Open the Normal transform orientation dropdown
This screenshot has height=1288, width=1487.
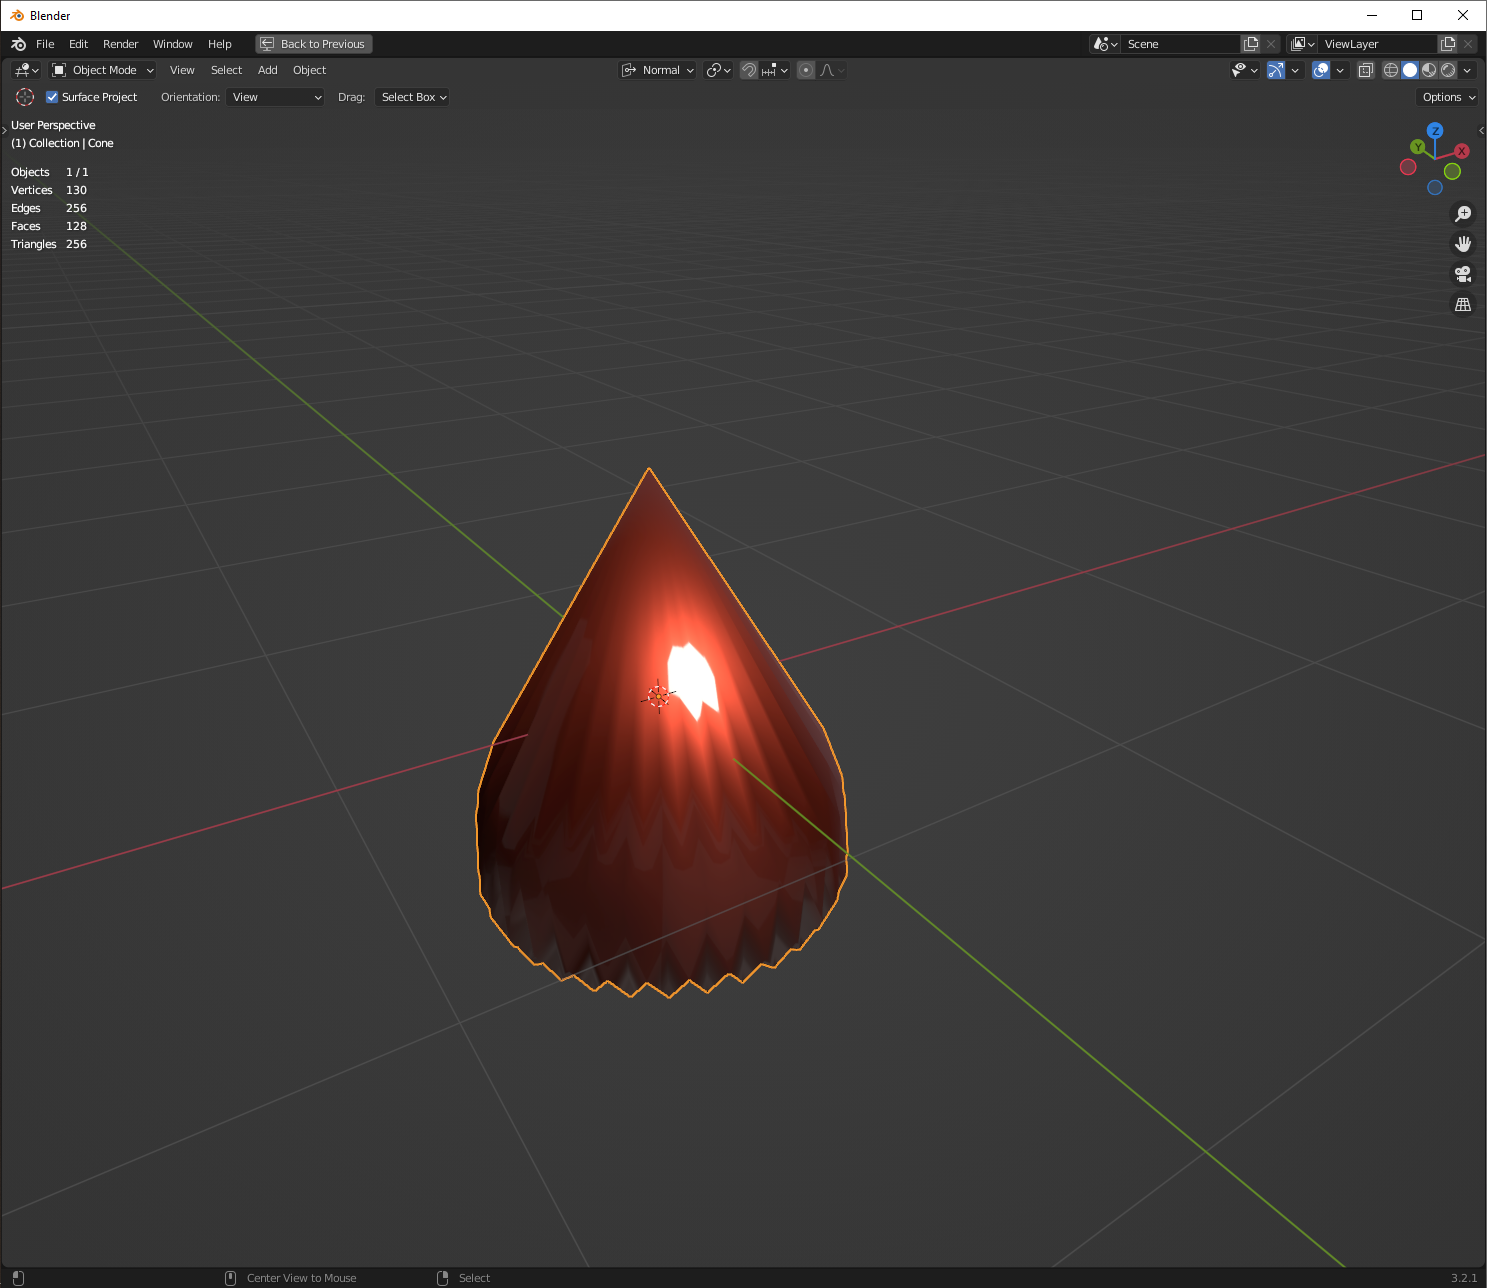click(x=657, y=70)
